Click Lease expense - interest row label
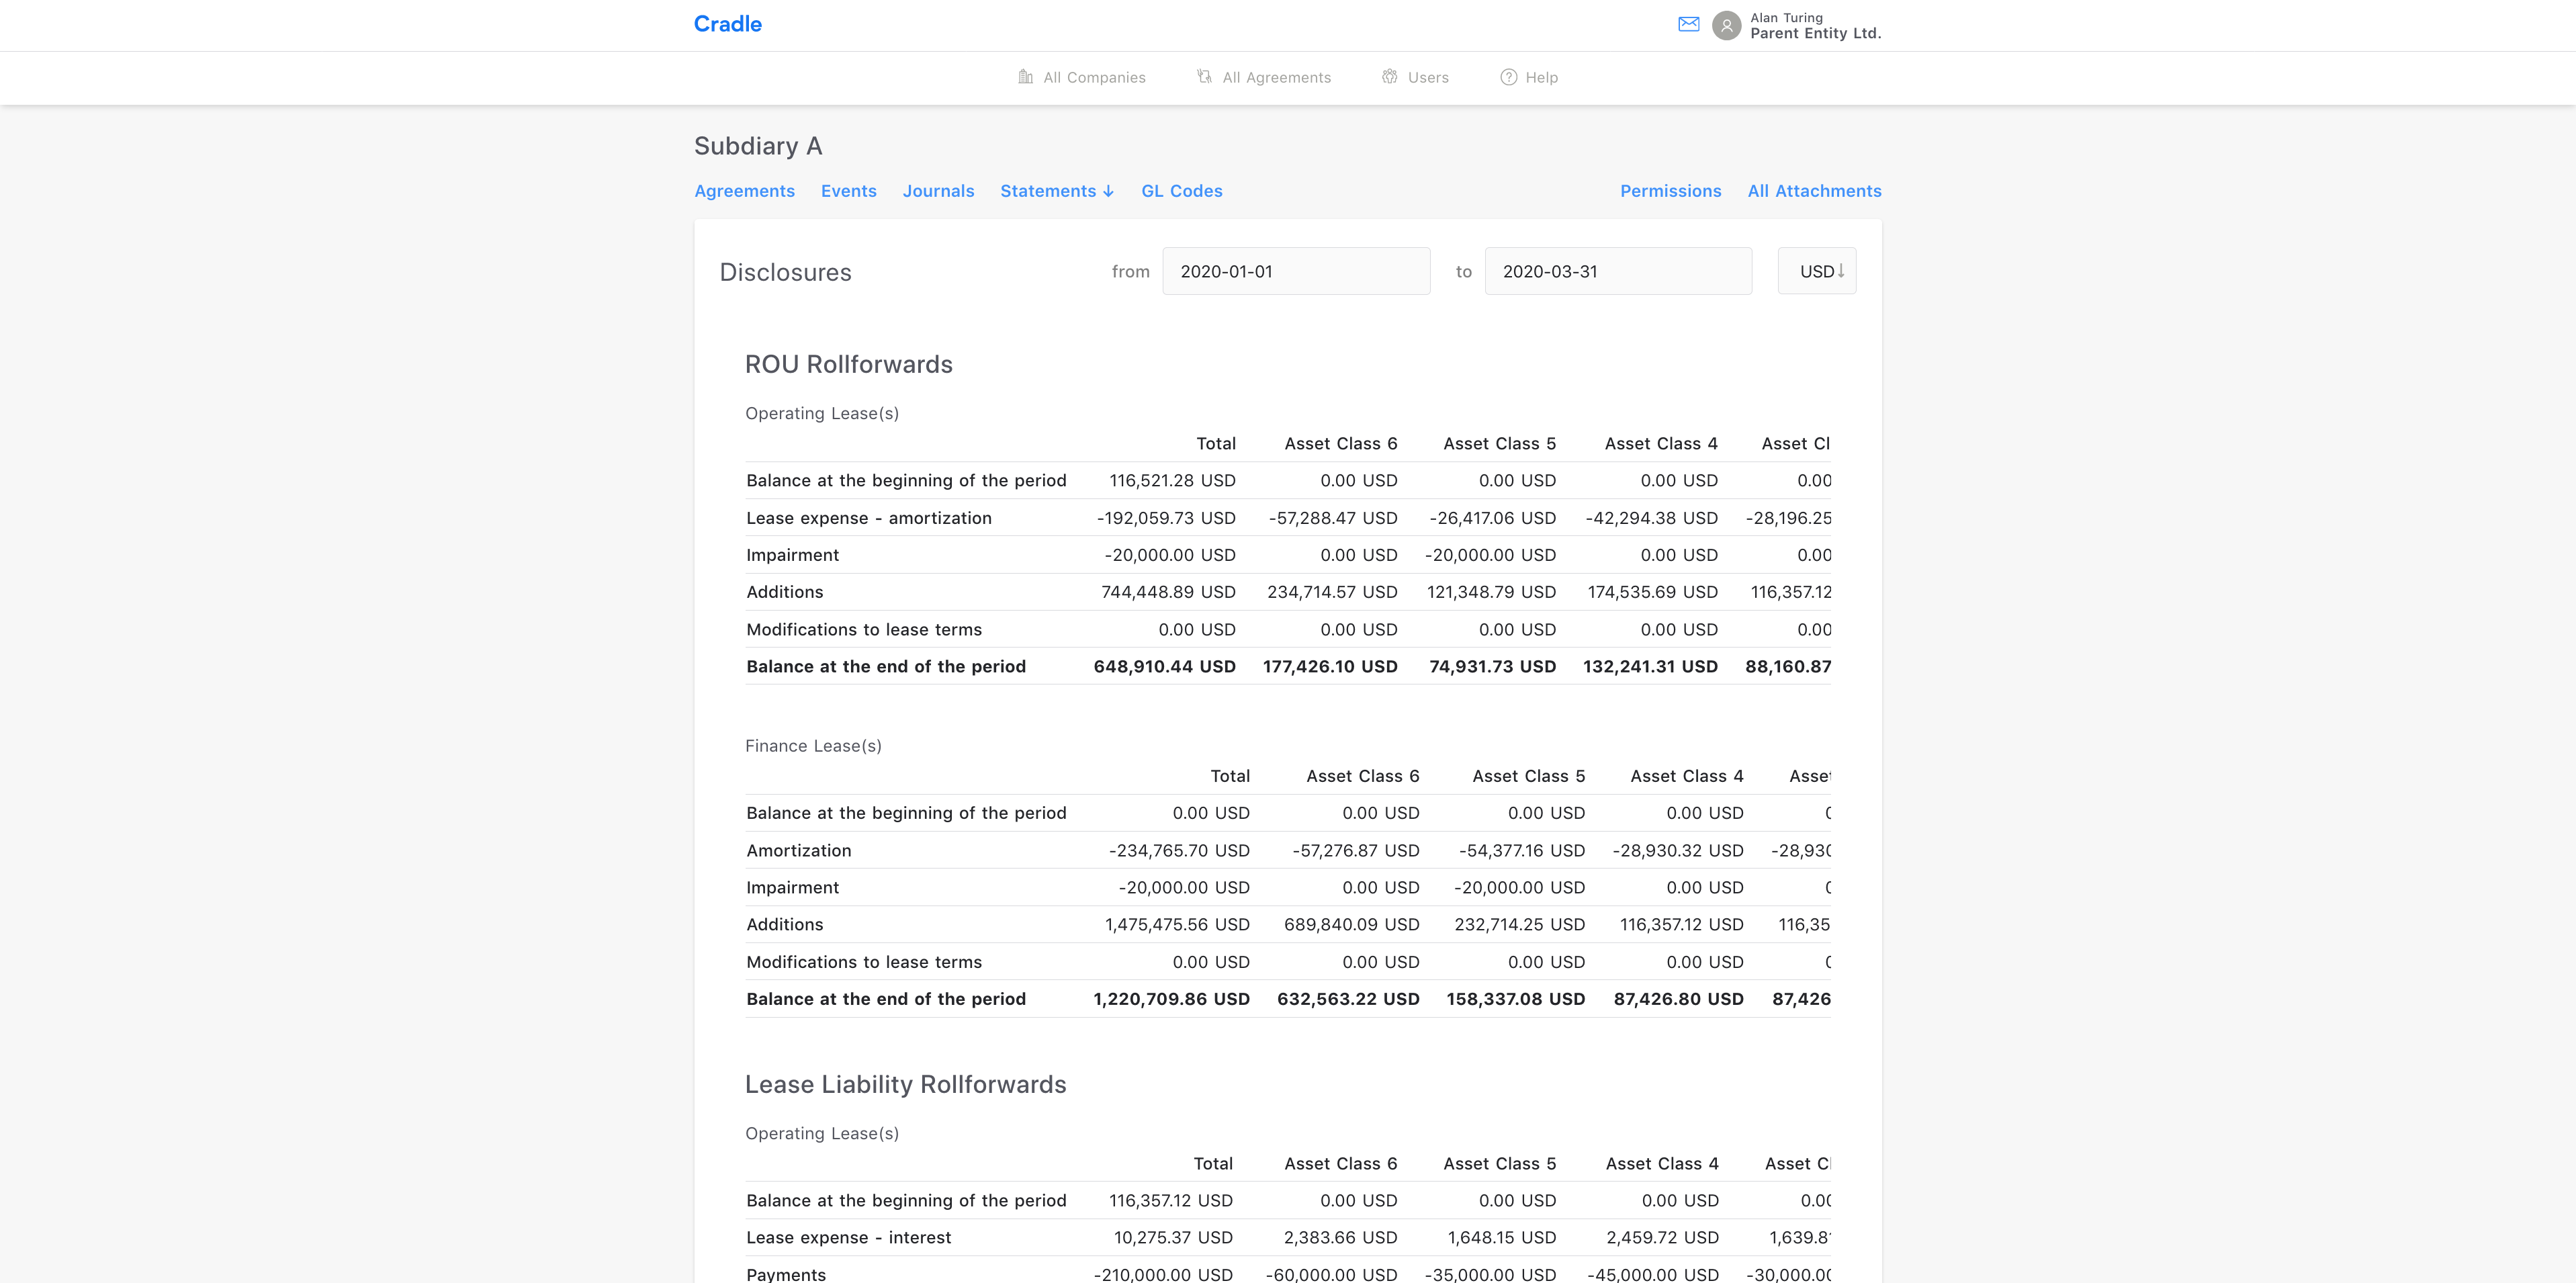The height and width of the screenshot is (1283, 2576). point(848,1238)
